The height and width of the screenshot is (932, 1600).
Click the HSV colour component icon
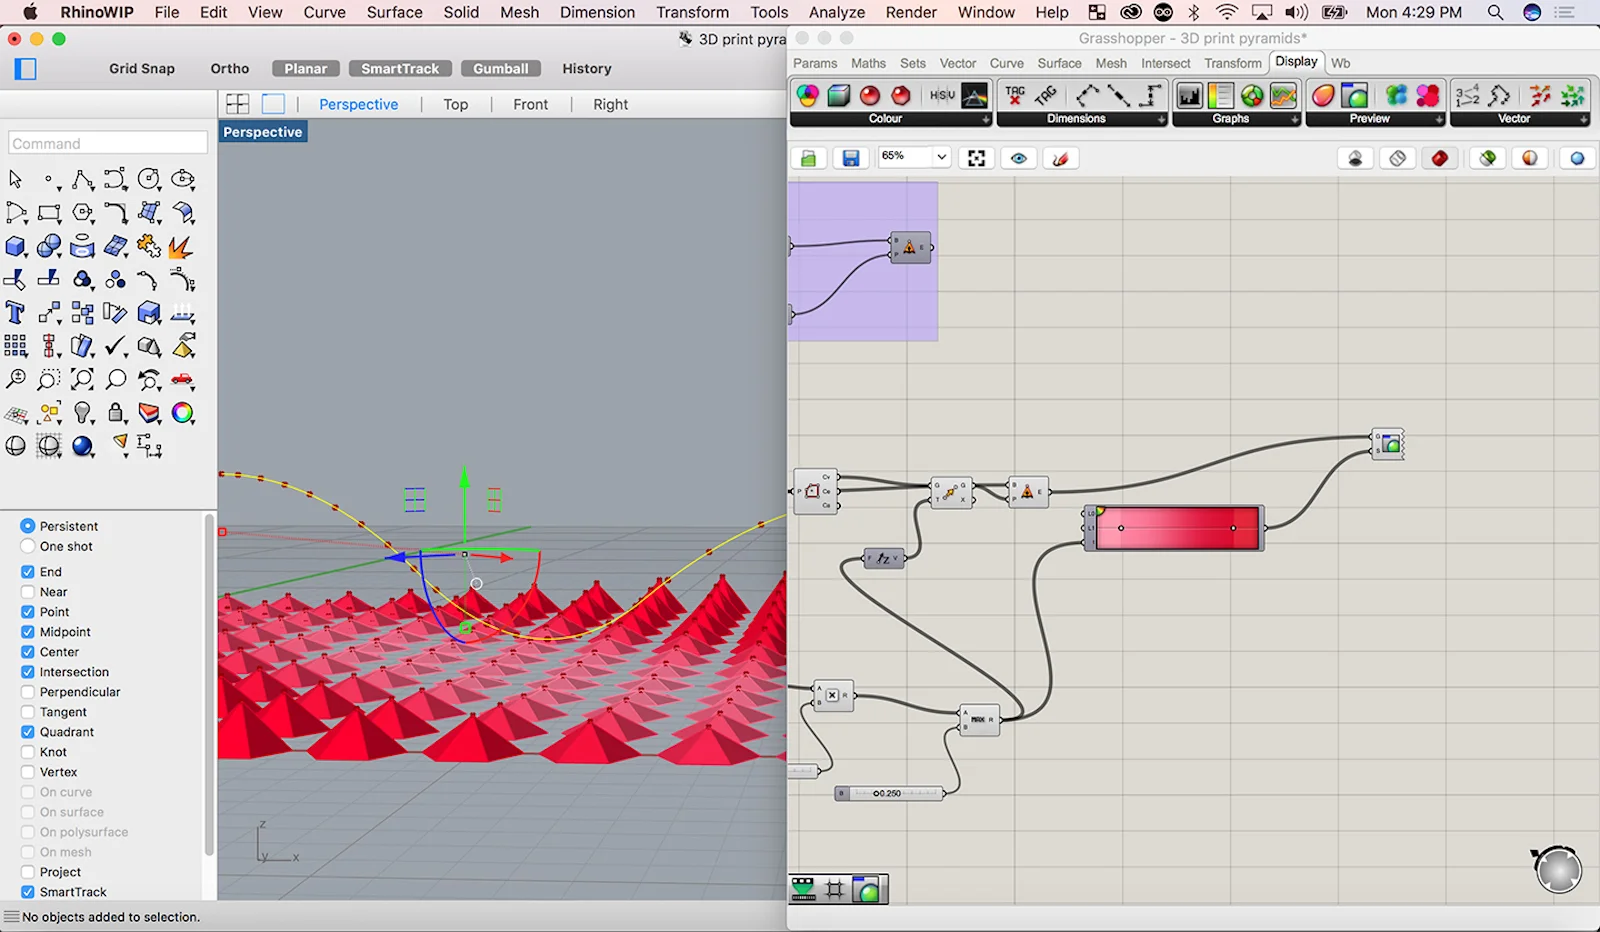point(942,96)
